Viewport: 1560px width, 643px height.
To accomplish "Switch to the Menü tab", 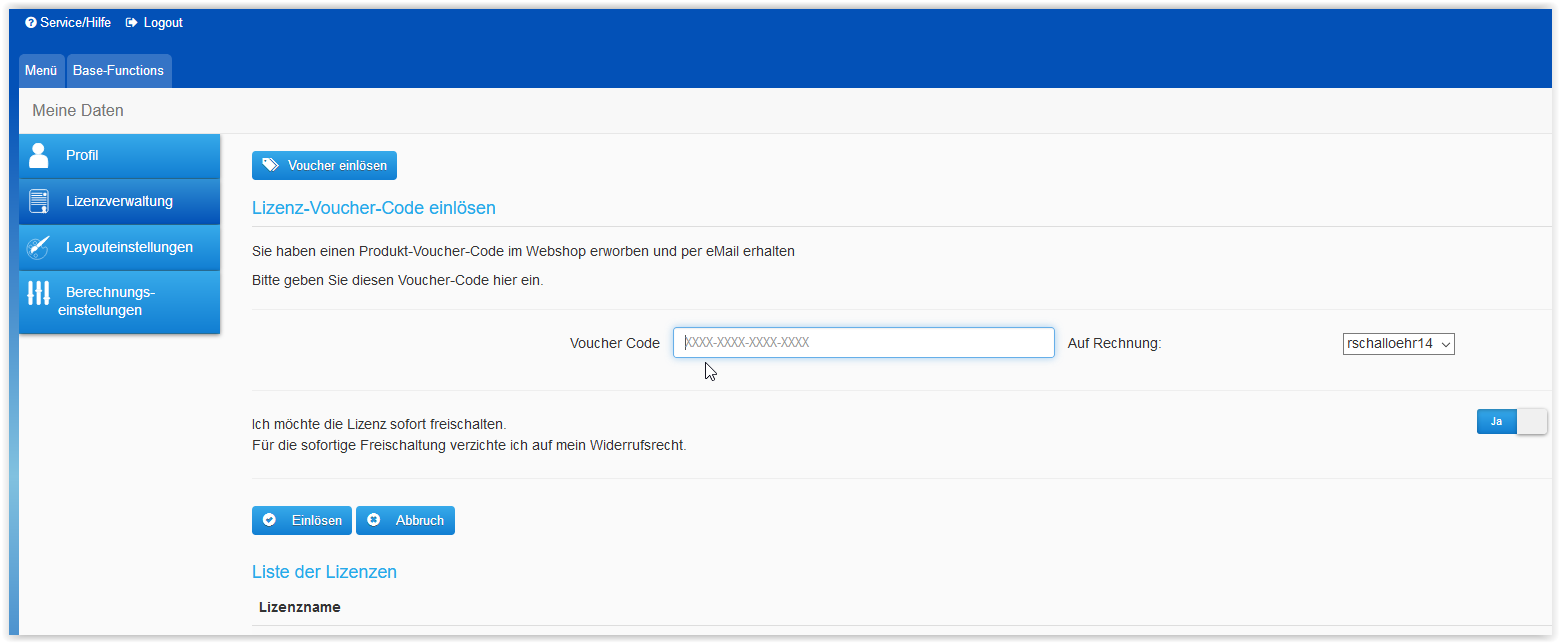I will 41,71.
